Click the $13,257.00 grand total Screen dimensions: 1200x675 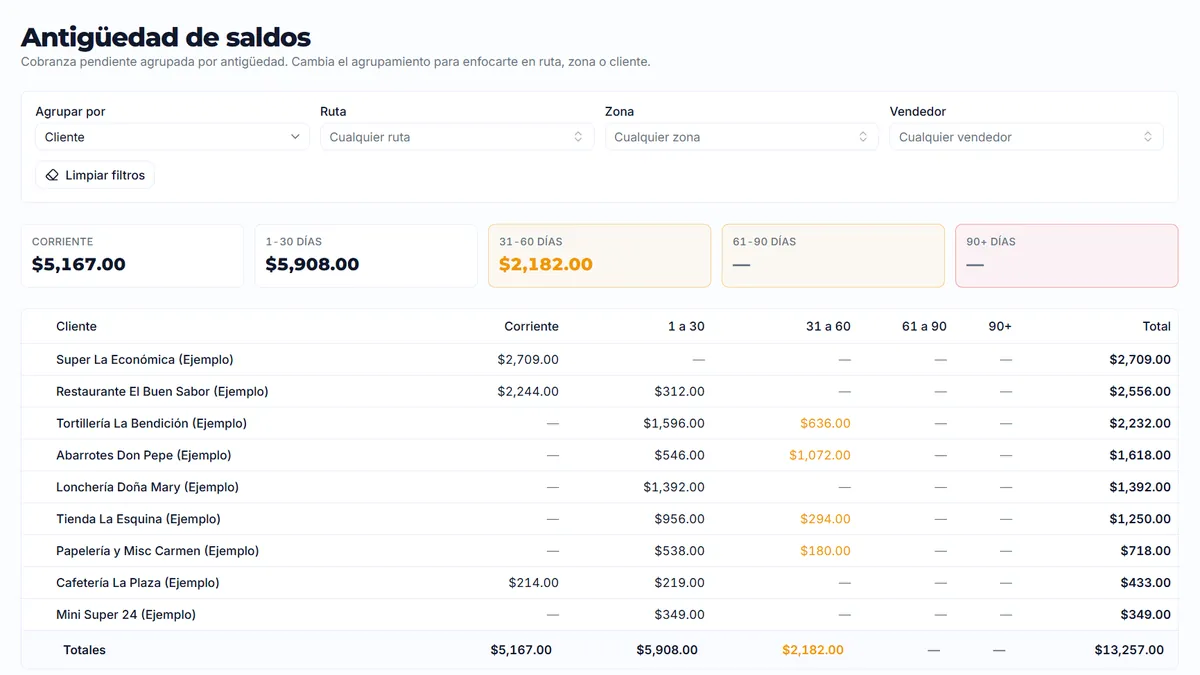[x=1129, y=650]
